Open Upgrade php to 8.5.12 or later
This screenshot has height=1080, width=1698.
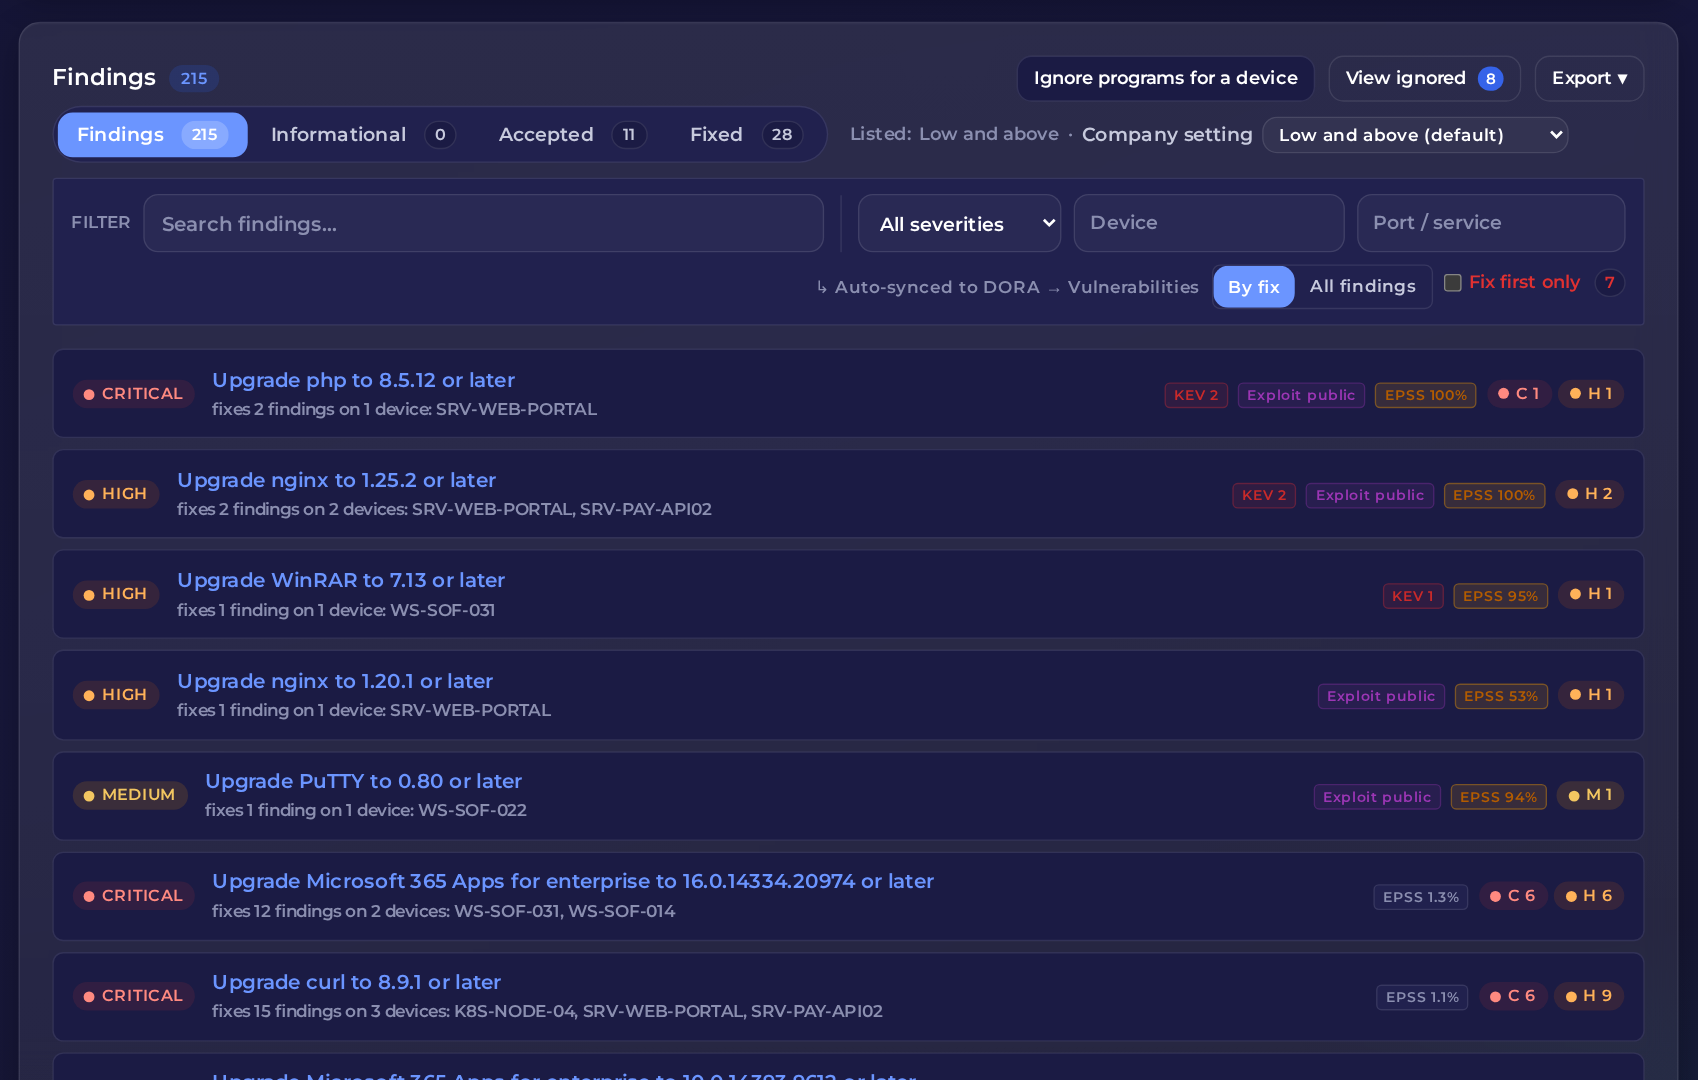[363, 380]
